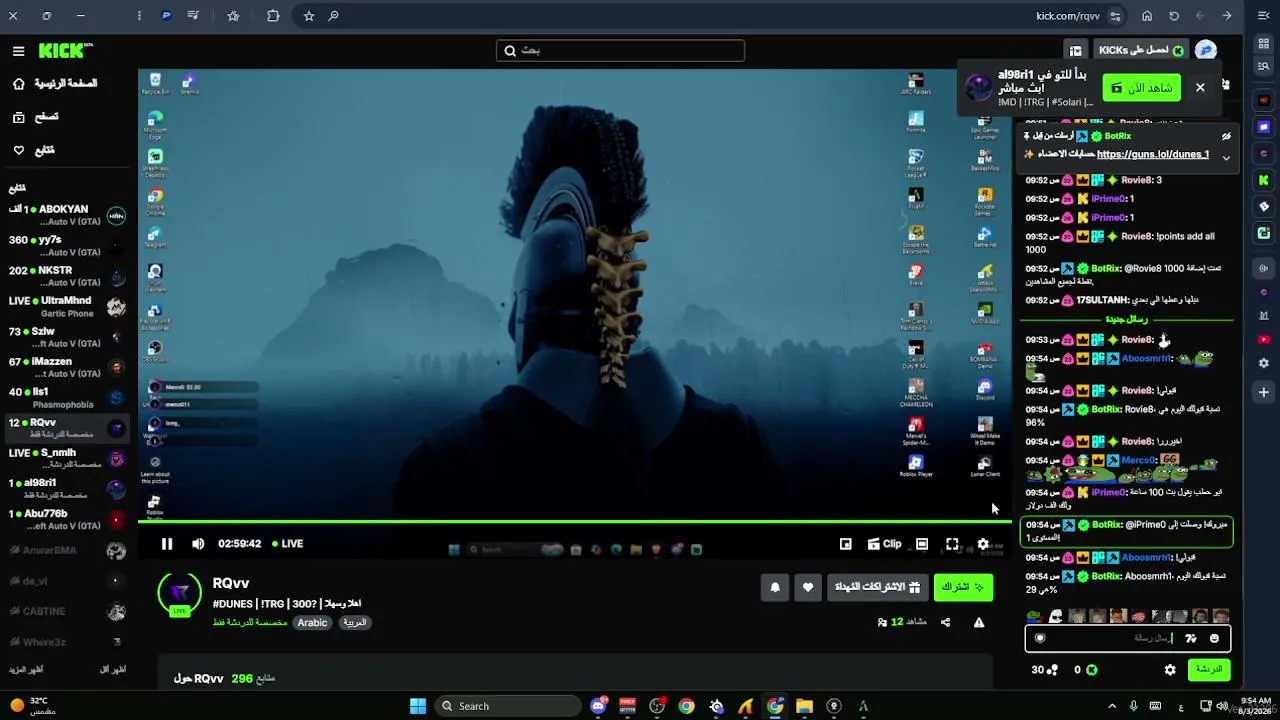Open yy7s channel in the sidebar
The height and width of the screenshot is (720, 1280).
pos(67,246)
